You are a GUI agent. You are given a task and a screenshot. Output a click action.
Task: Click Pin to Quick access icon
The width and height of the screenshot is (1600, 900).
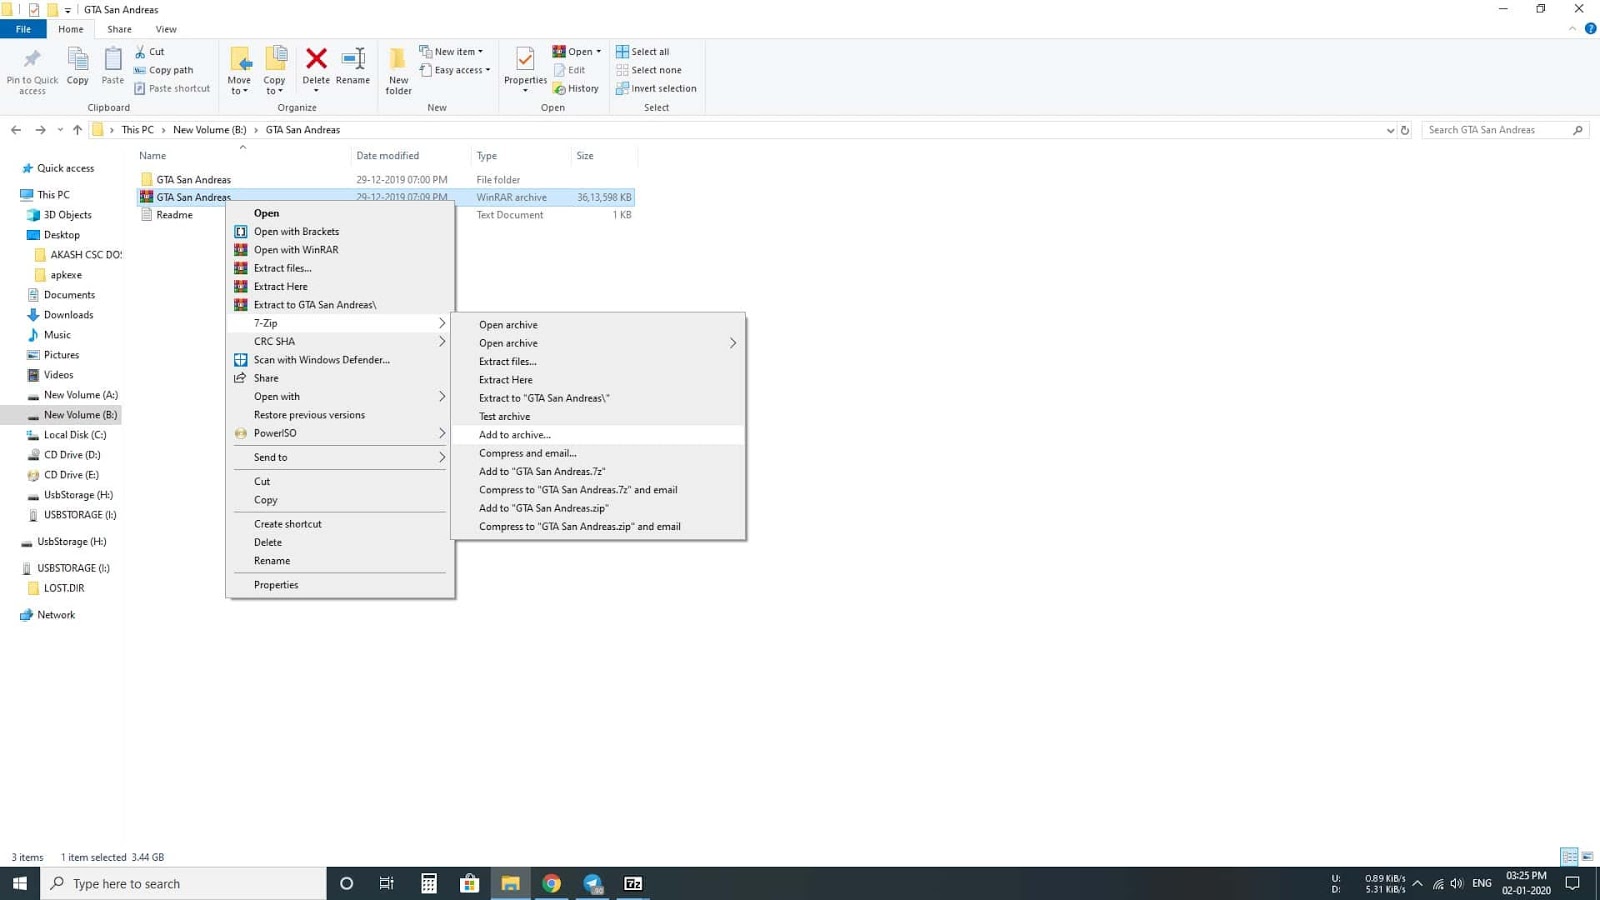[x=32, y=59]
